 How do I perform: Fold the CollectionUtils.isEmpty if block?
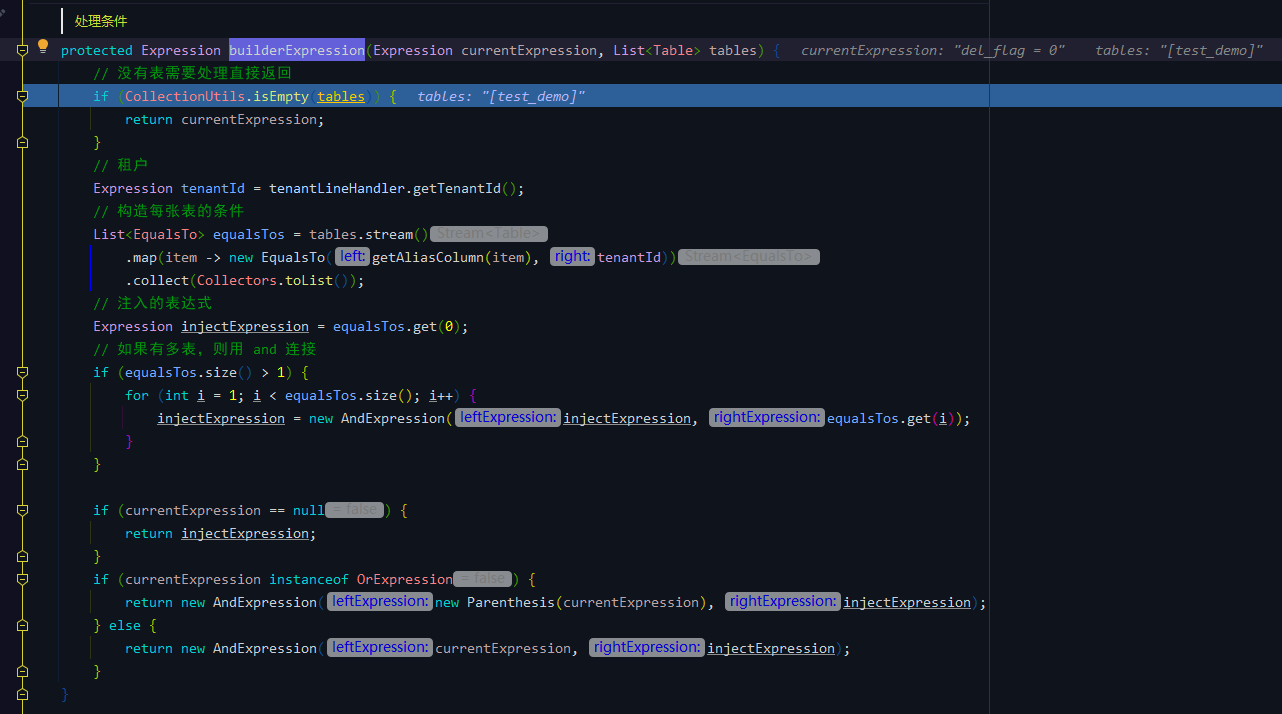tap(22, 96)
